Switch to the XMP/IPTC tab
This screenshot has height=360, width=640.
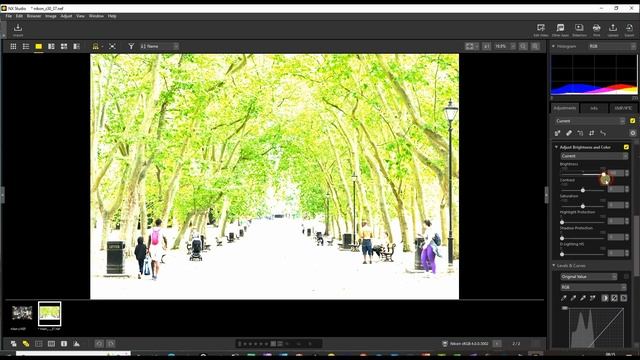click(x=623, y=108)
